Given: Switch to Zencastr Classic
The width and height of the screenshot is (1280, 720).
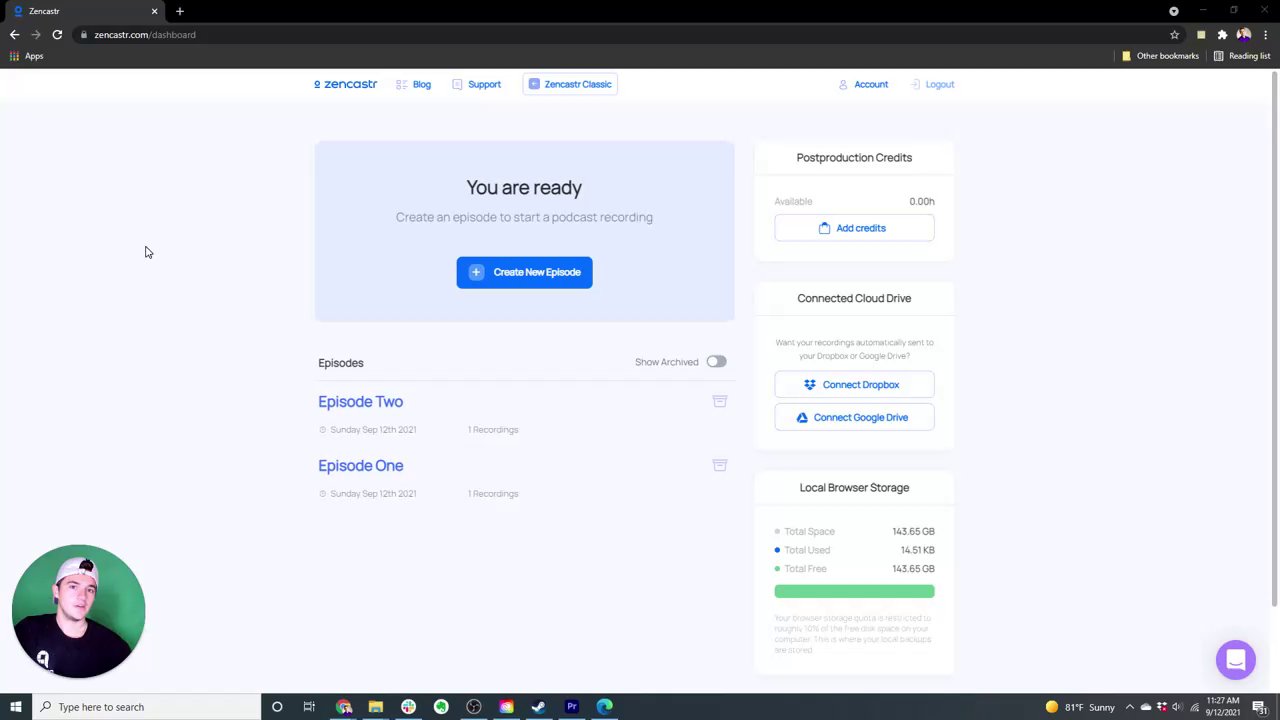Looking at the screenshot, I should click(x=570, y=84).
